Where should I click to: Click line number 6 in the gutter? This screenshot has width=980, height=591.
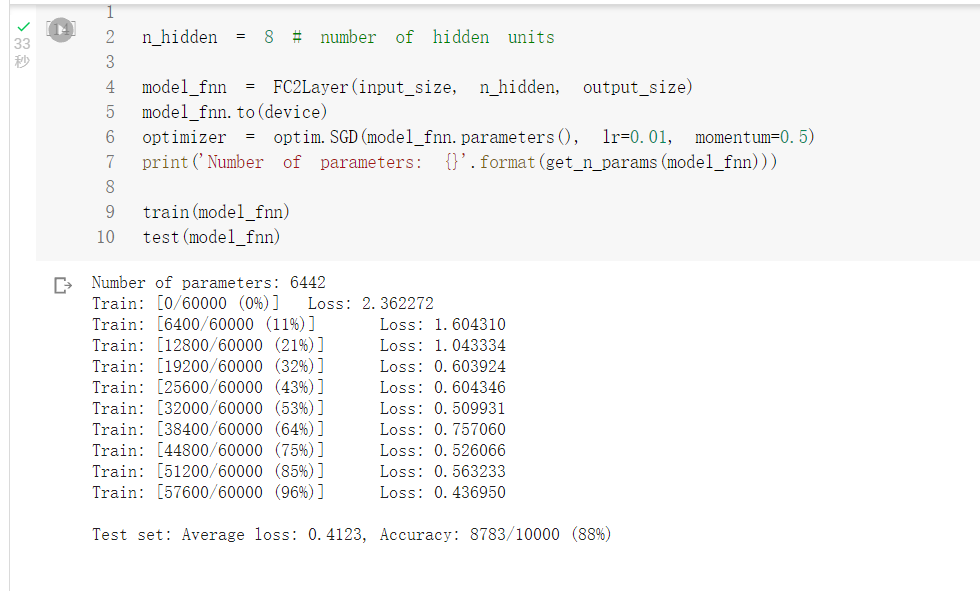point(110,137)
